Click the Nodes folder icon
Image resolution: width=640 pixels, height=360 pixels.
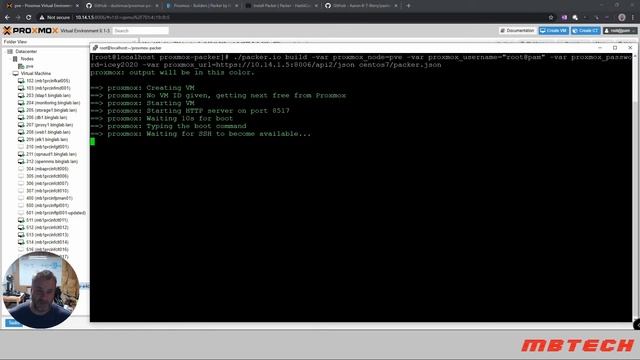[16, 59]
